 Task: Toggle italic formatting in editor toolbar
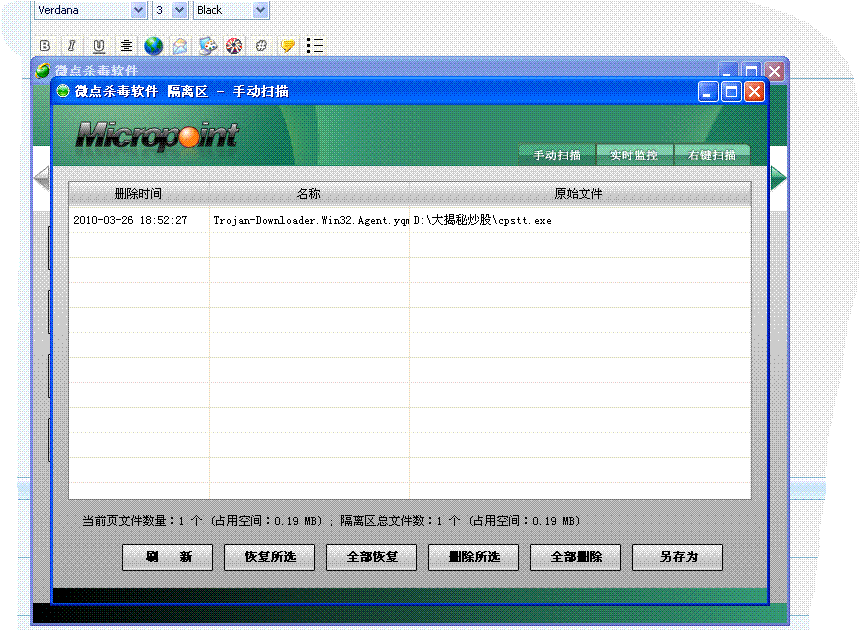[71, 46]
